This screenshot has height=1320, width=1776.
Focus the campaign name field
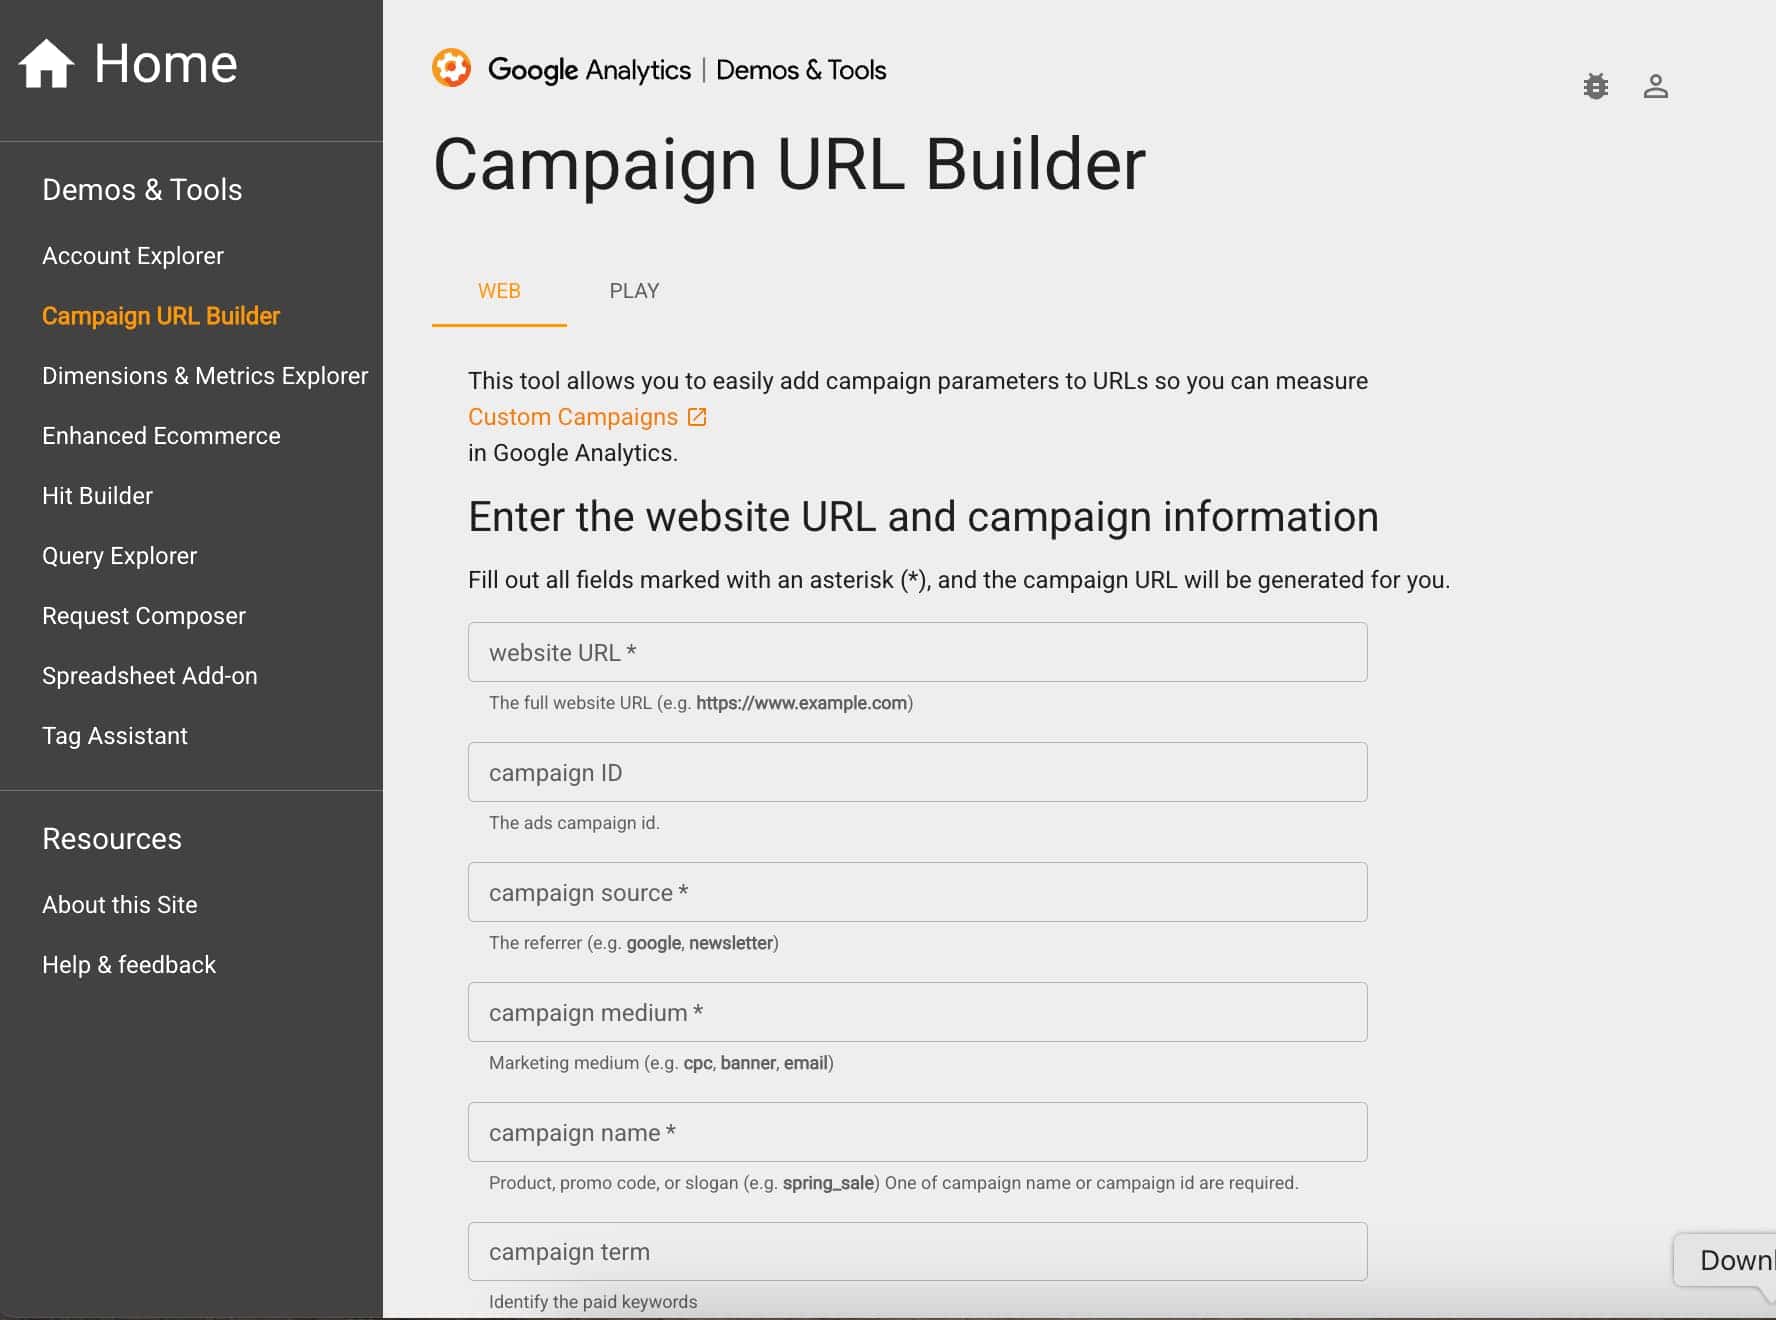tap(917, 1132)
